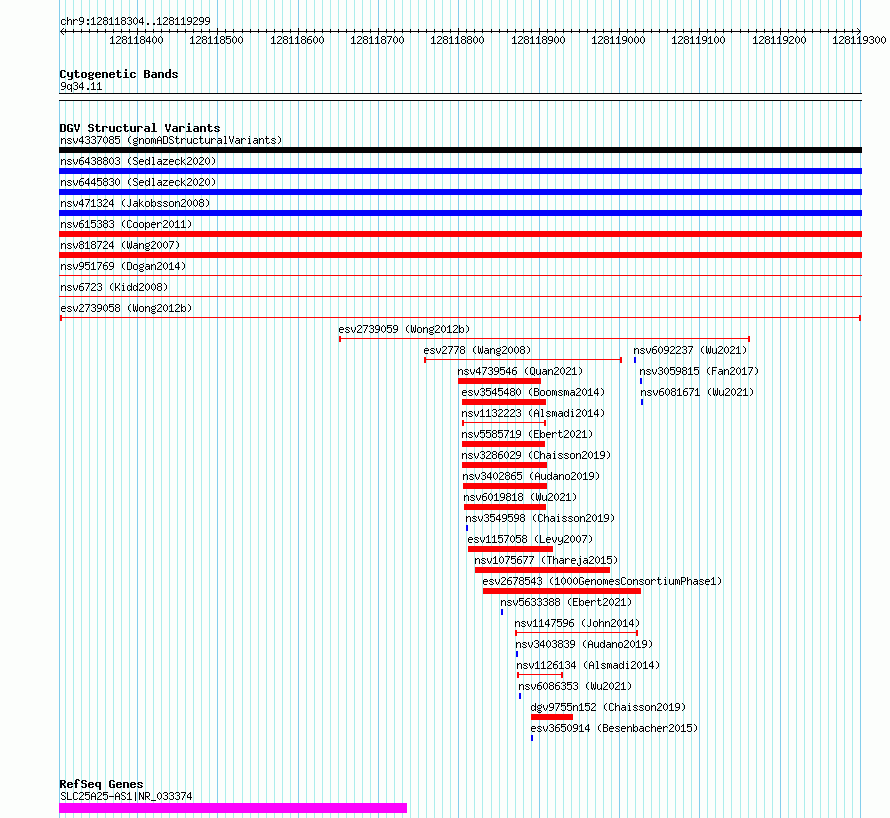The width and height of the screenshot is (890, 818).
Task: Click the thin red line under nsv1147596
Action: click(x=577, y=633)
